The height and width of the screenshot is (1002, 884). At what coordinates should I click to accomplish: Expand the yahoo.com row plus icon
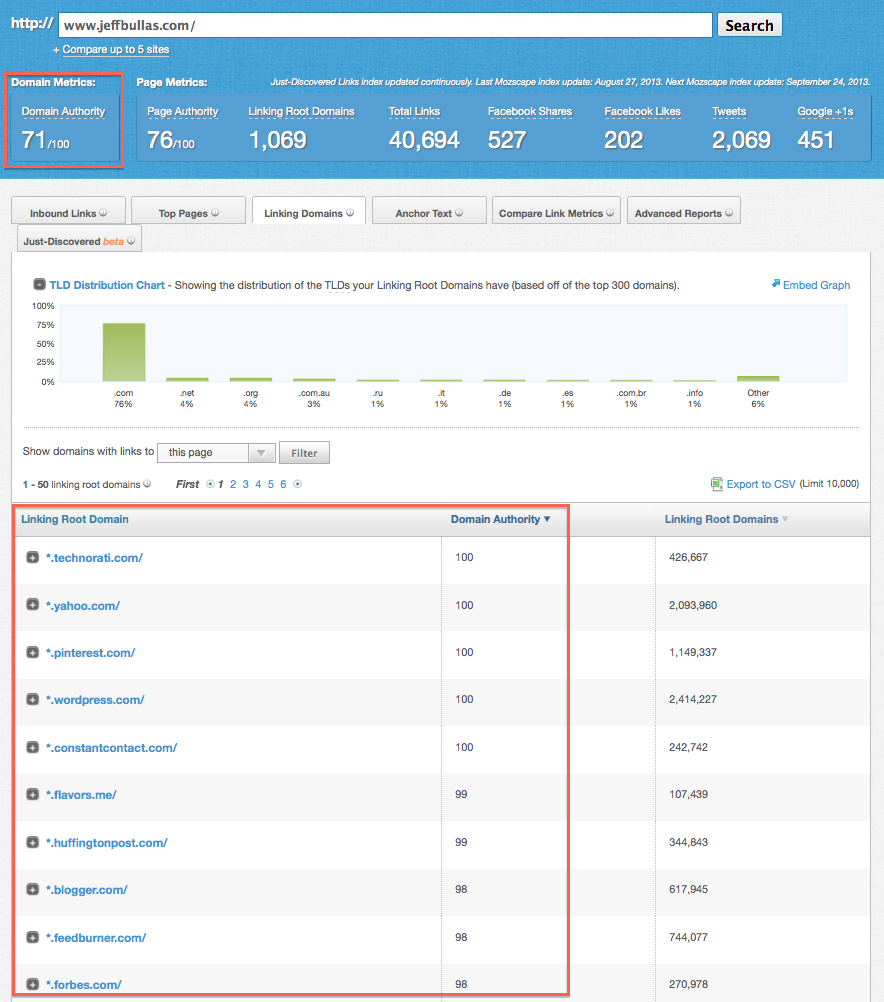point(33,605)
